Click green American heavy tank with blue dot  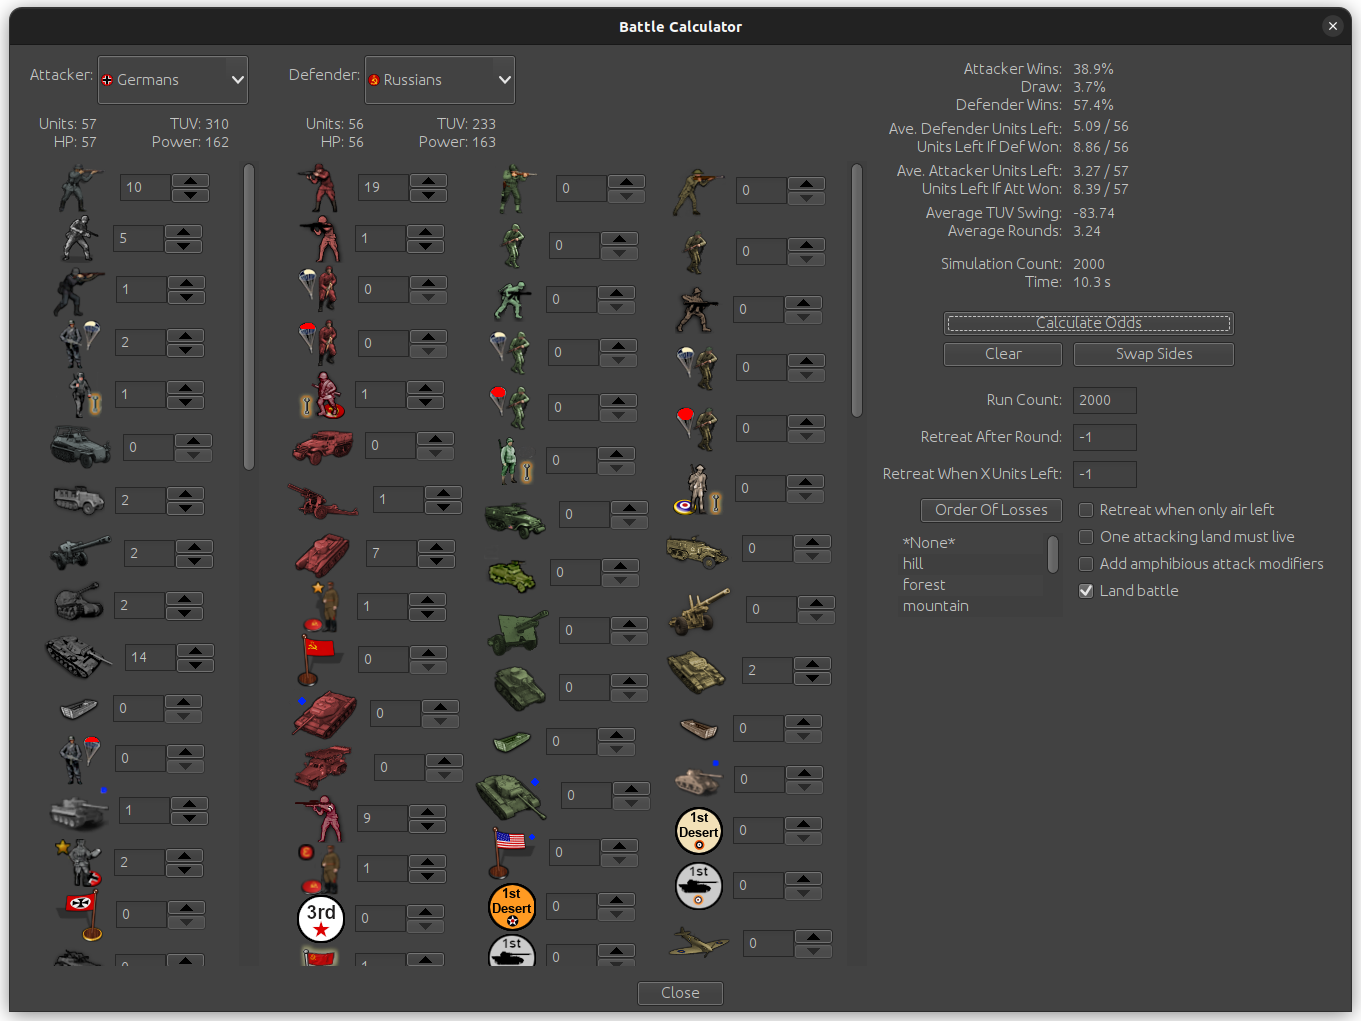[510, 795]
